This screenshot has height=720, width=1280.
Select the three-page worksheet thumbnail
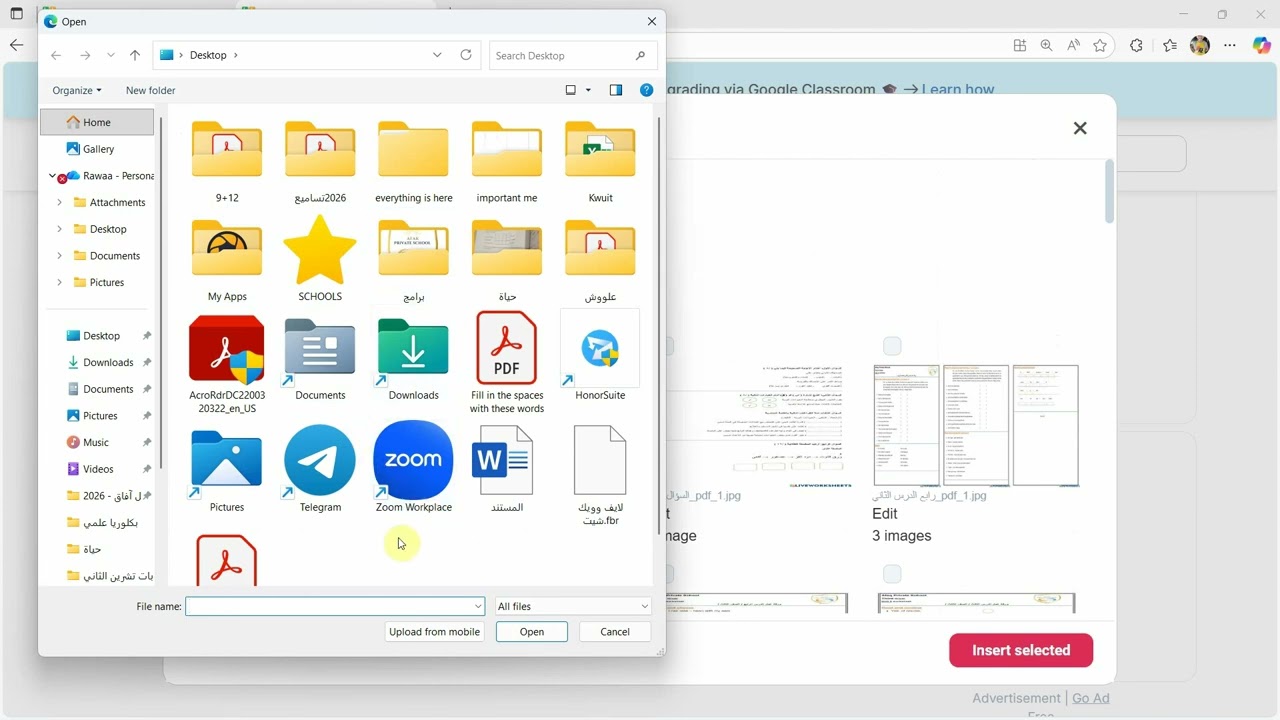pyautogui.click(x=976, y=425)
